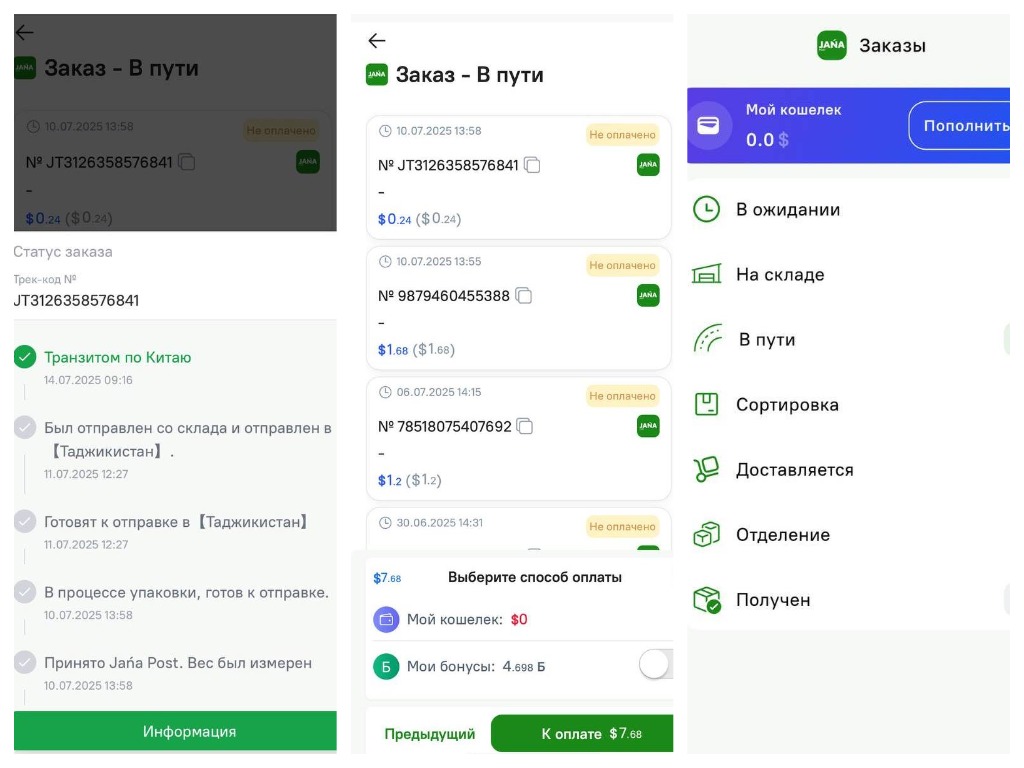Open the 'Получен' orders section
This screenshot has width=1024, height=768.
772,600
